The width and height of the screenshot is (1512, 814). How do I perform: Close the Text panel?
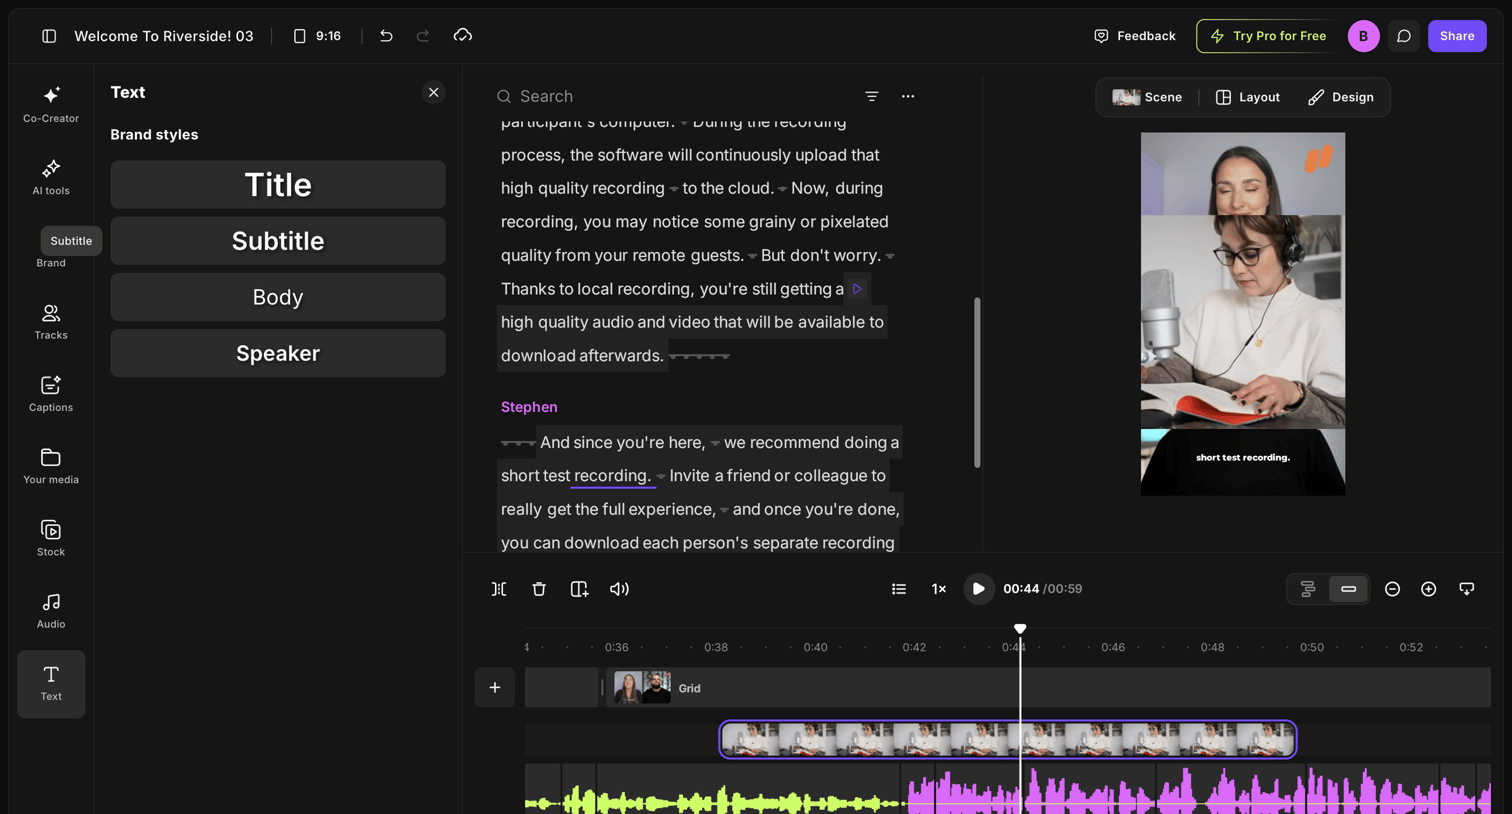tap(433, 92)
